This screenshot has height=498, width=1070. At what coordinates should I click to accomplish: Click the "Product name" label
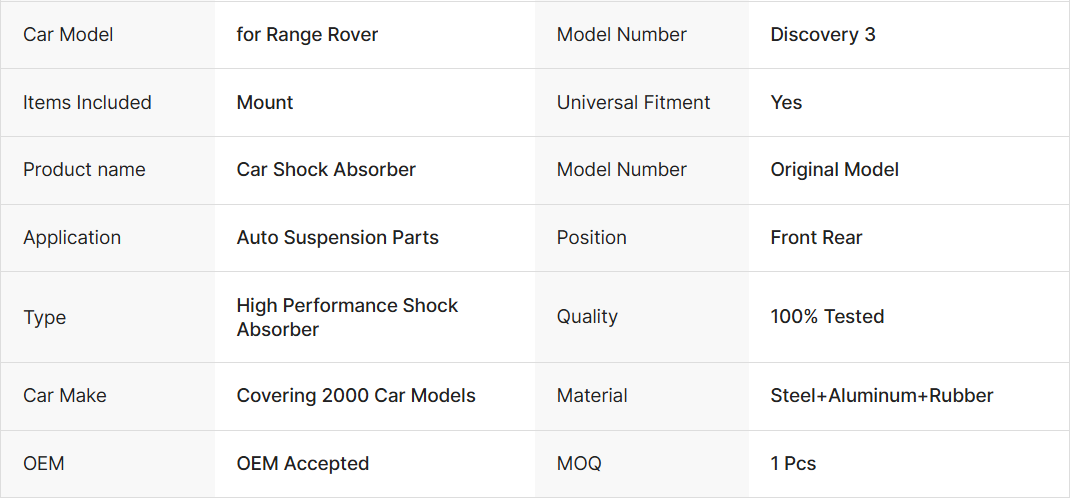(84, 170)
